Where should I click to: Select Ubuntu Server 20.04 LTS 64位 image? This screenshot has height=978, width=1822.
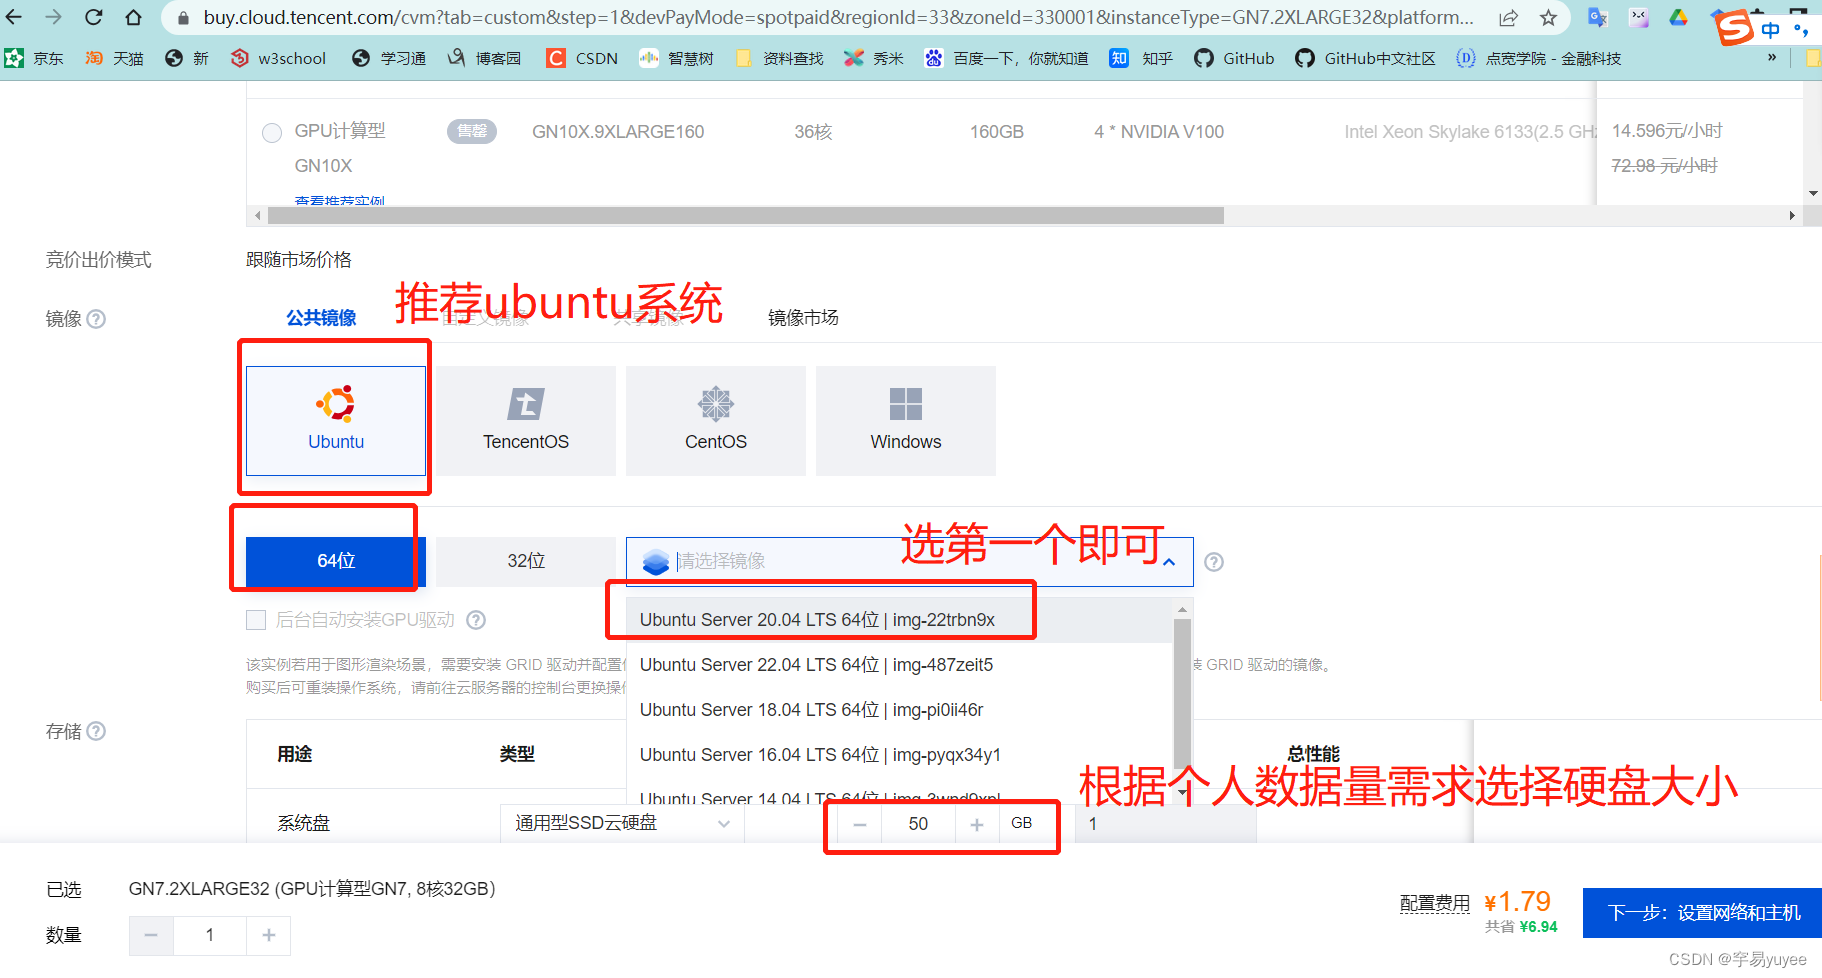900,620
